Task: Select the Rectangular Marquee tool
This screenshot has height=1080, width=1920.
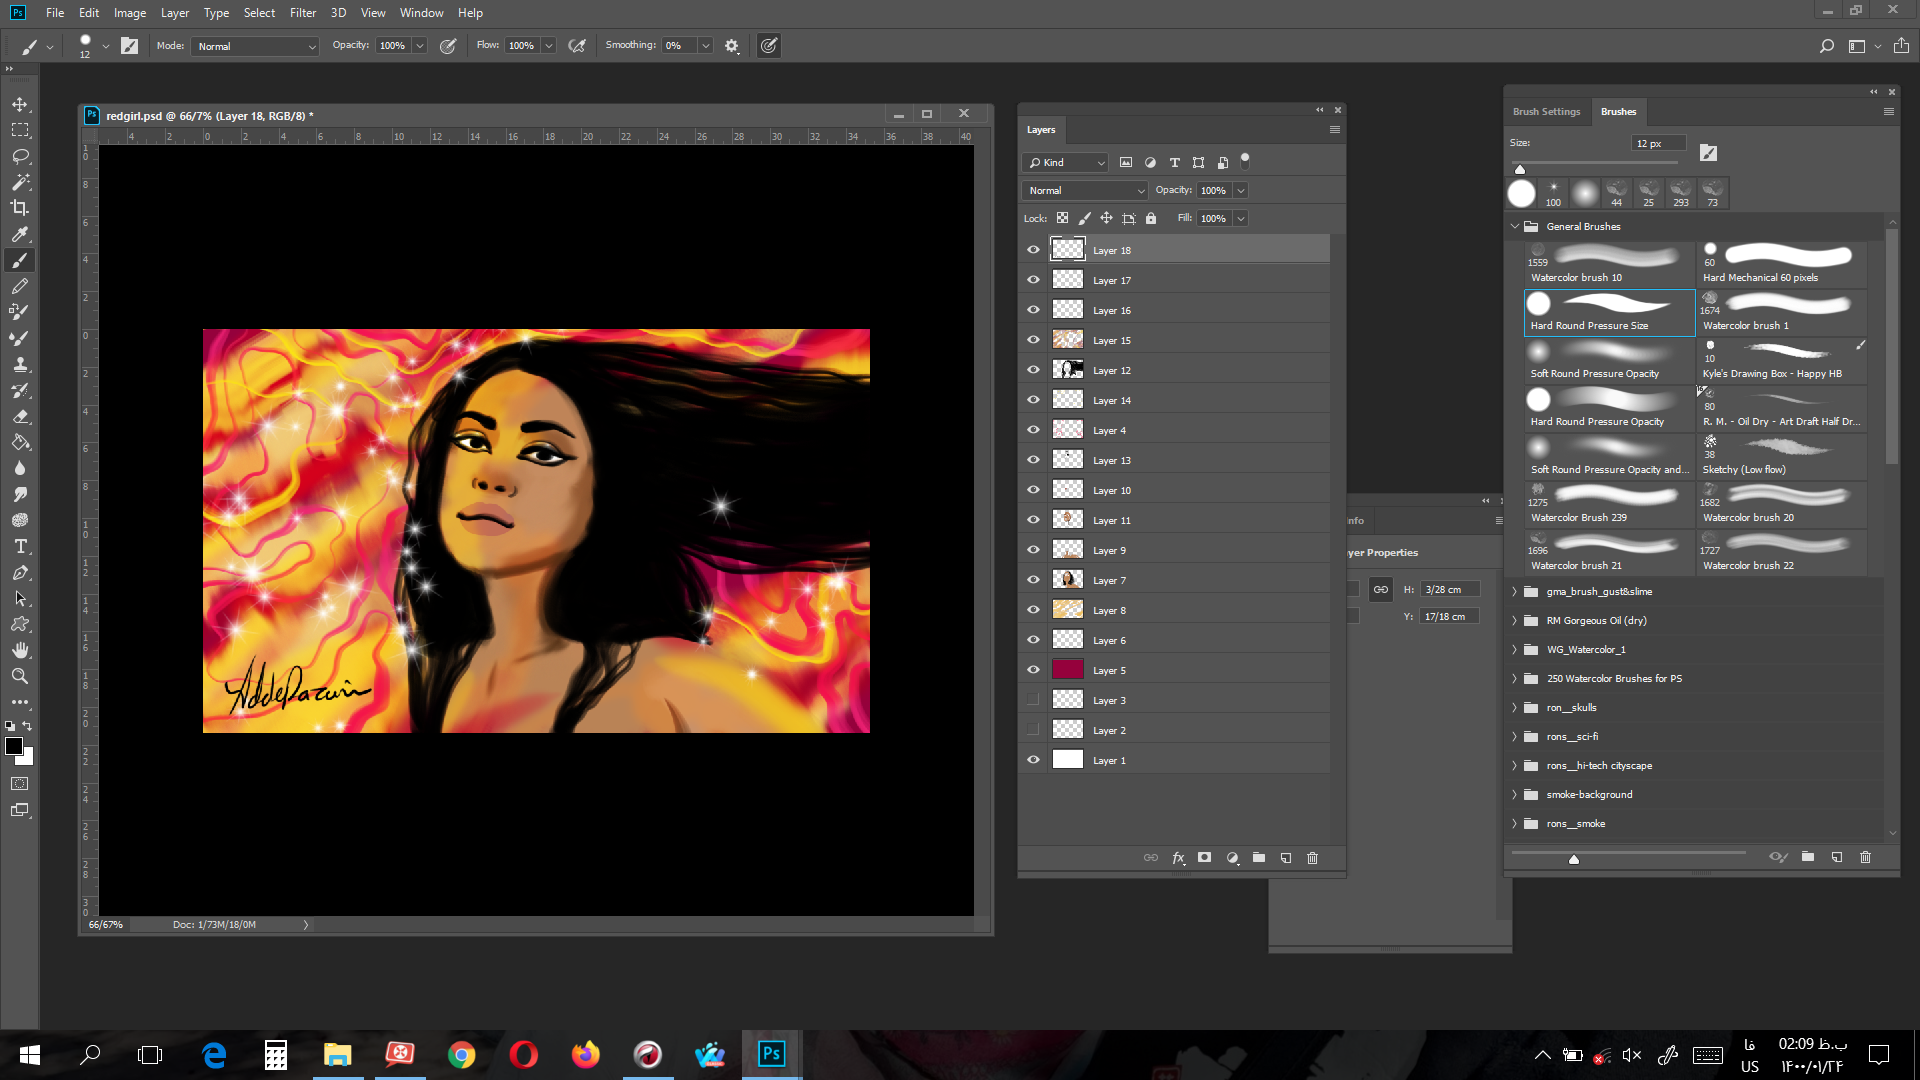Action: [x=20, y=130]
